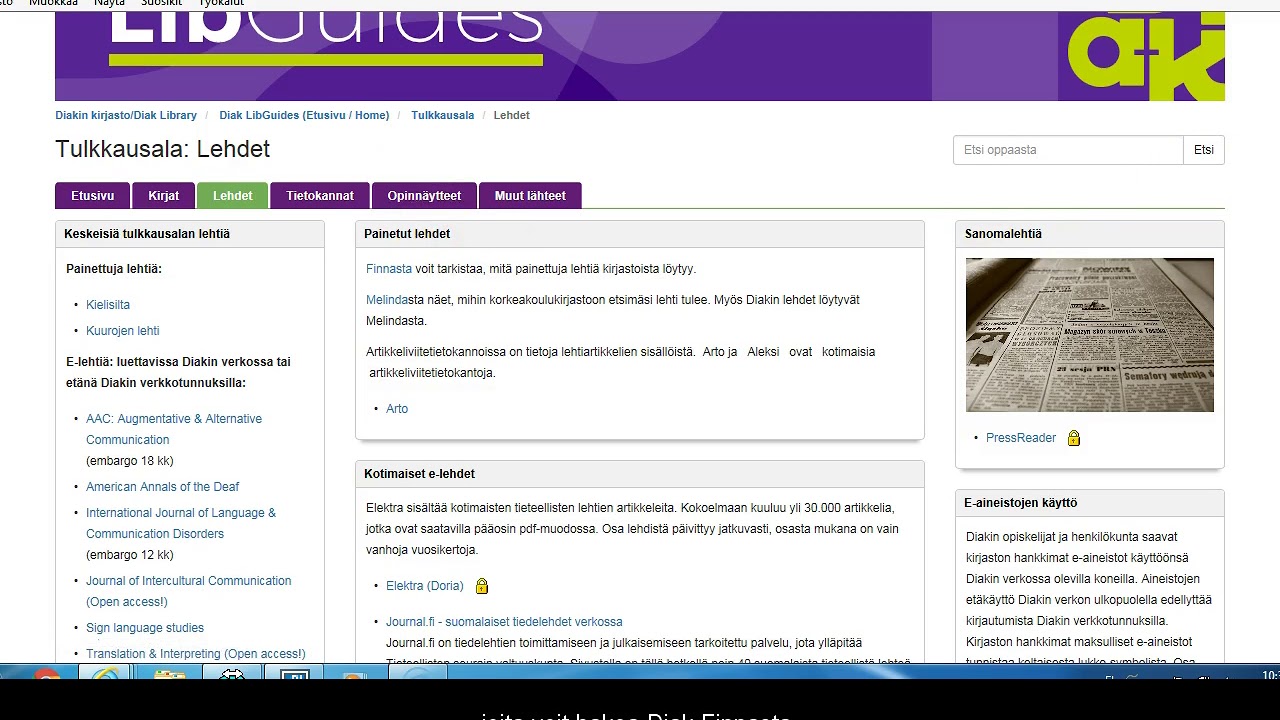This screenshot has height=720, width=1280.
Task: Click the Etsi search button
Action: pyautogui.click(x=1204, y=150)
